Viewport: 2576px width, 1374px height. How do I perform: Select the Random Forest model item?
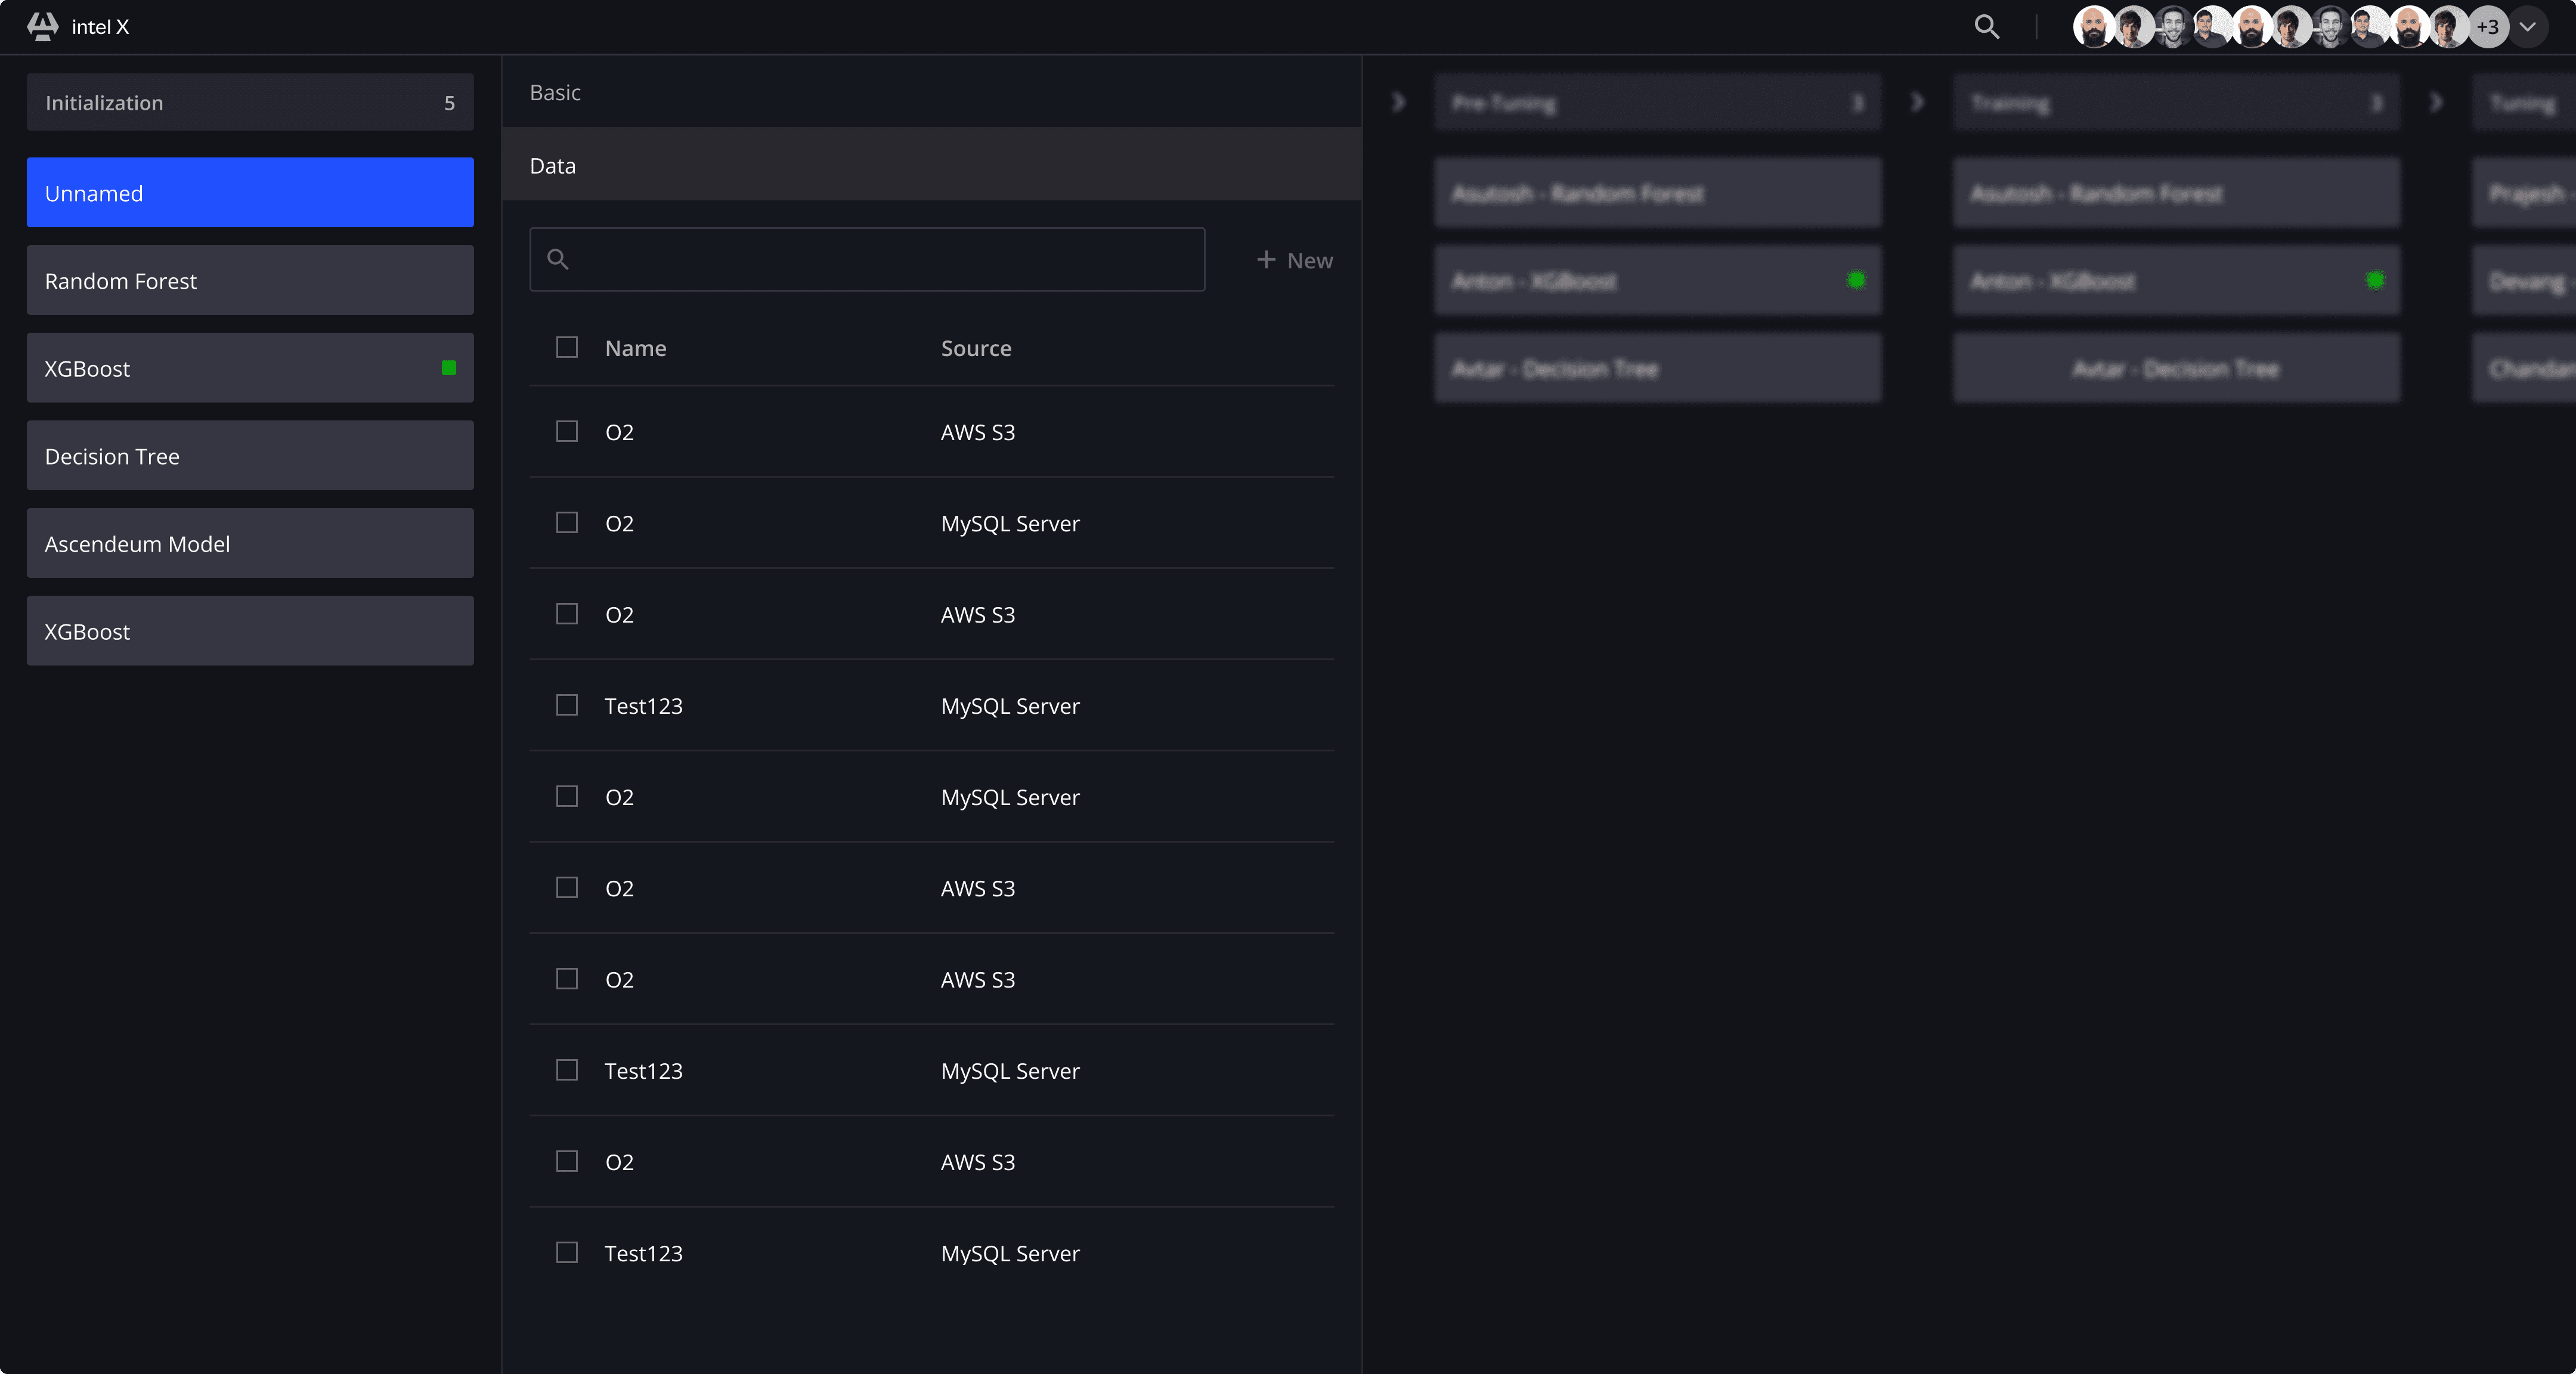pos(250,281)
